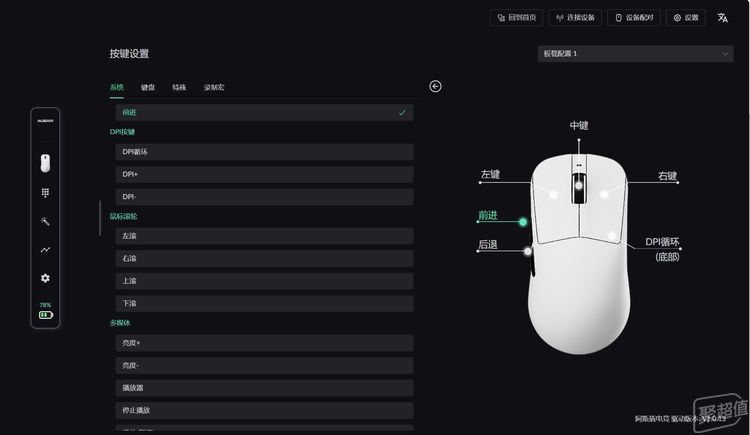750x435 pixels.
Task: Open the key grid icon in sidebar
Action: point(45,192)
